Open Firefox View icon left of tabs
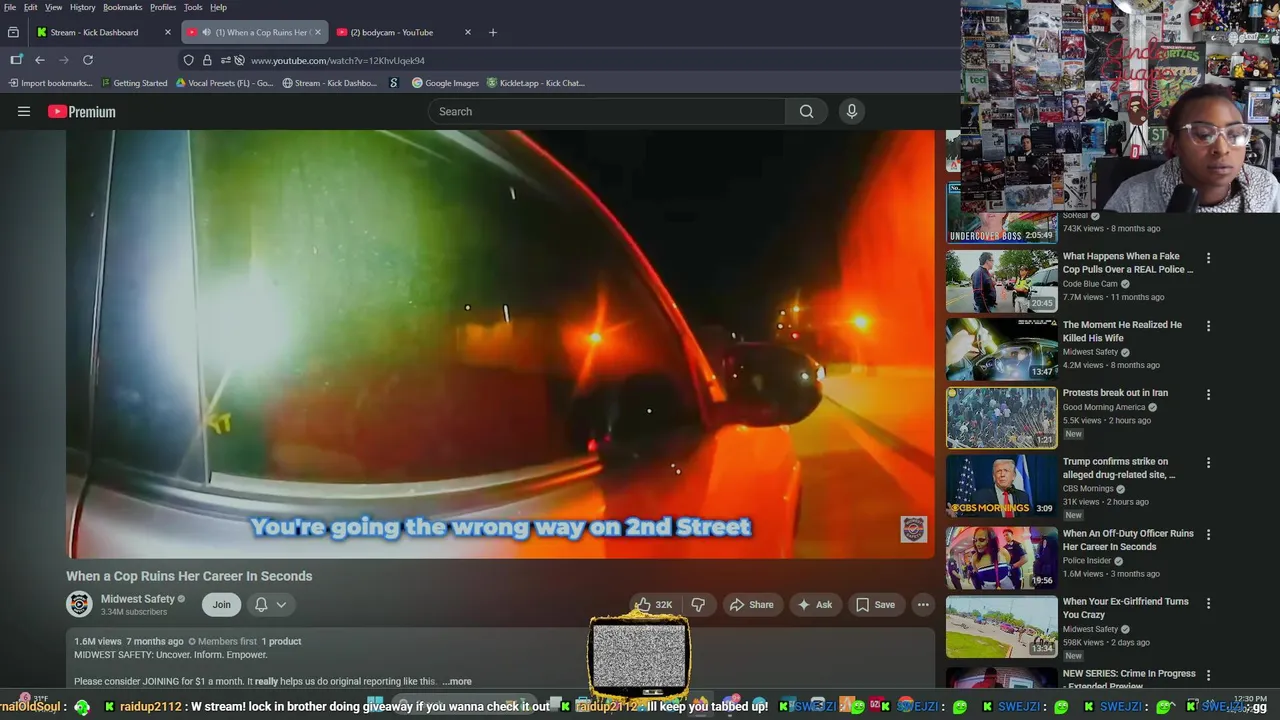Viewport: 1280px width, 720px height. coord(13,32)
